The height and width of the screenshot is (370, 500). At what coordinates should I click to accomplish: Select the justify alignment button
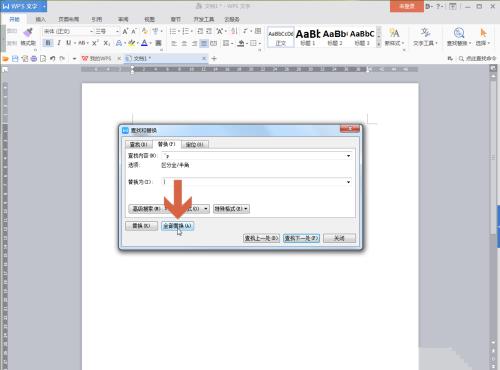coord(204,43)
